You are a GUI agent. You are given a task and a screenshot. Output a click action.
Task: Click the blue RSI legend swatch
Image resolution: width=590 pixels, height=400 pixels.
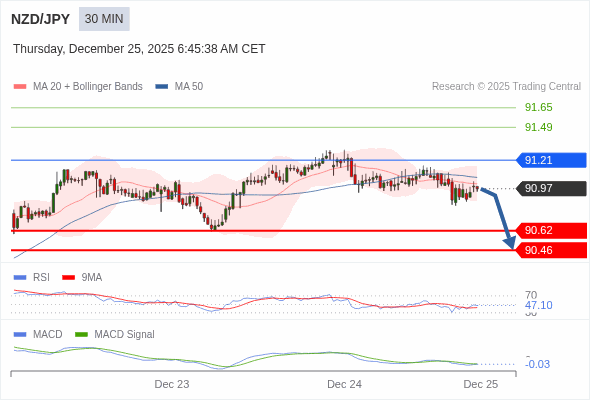(x=20, y=278)
